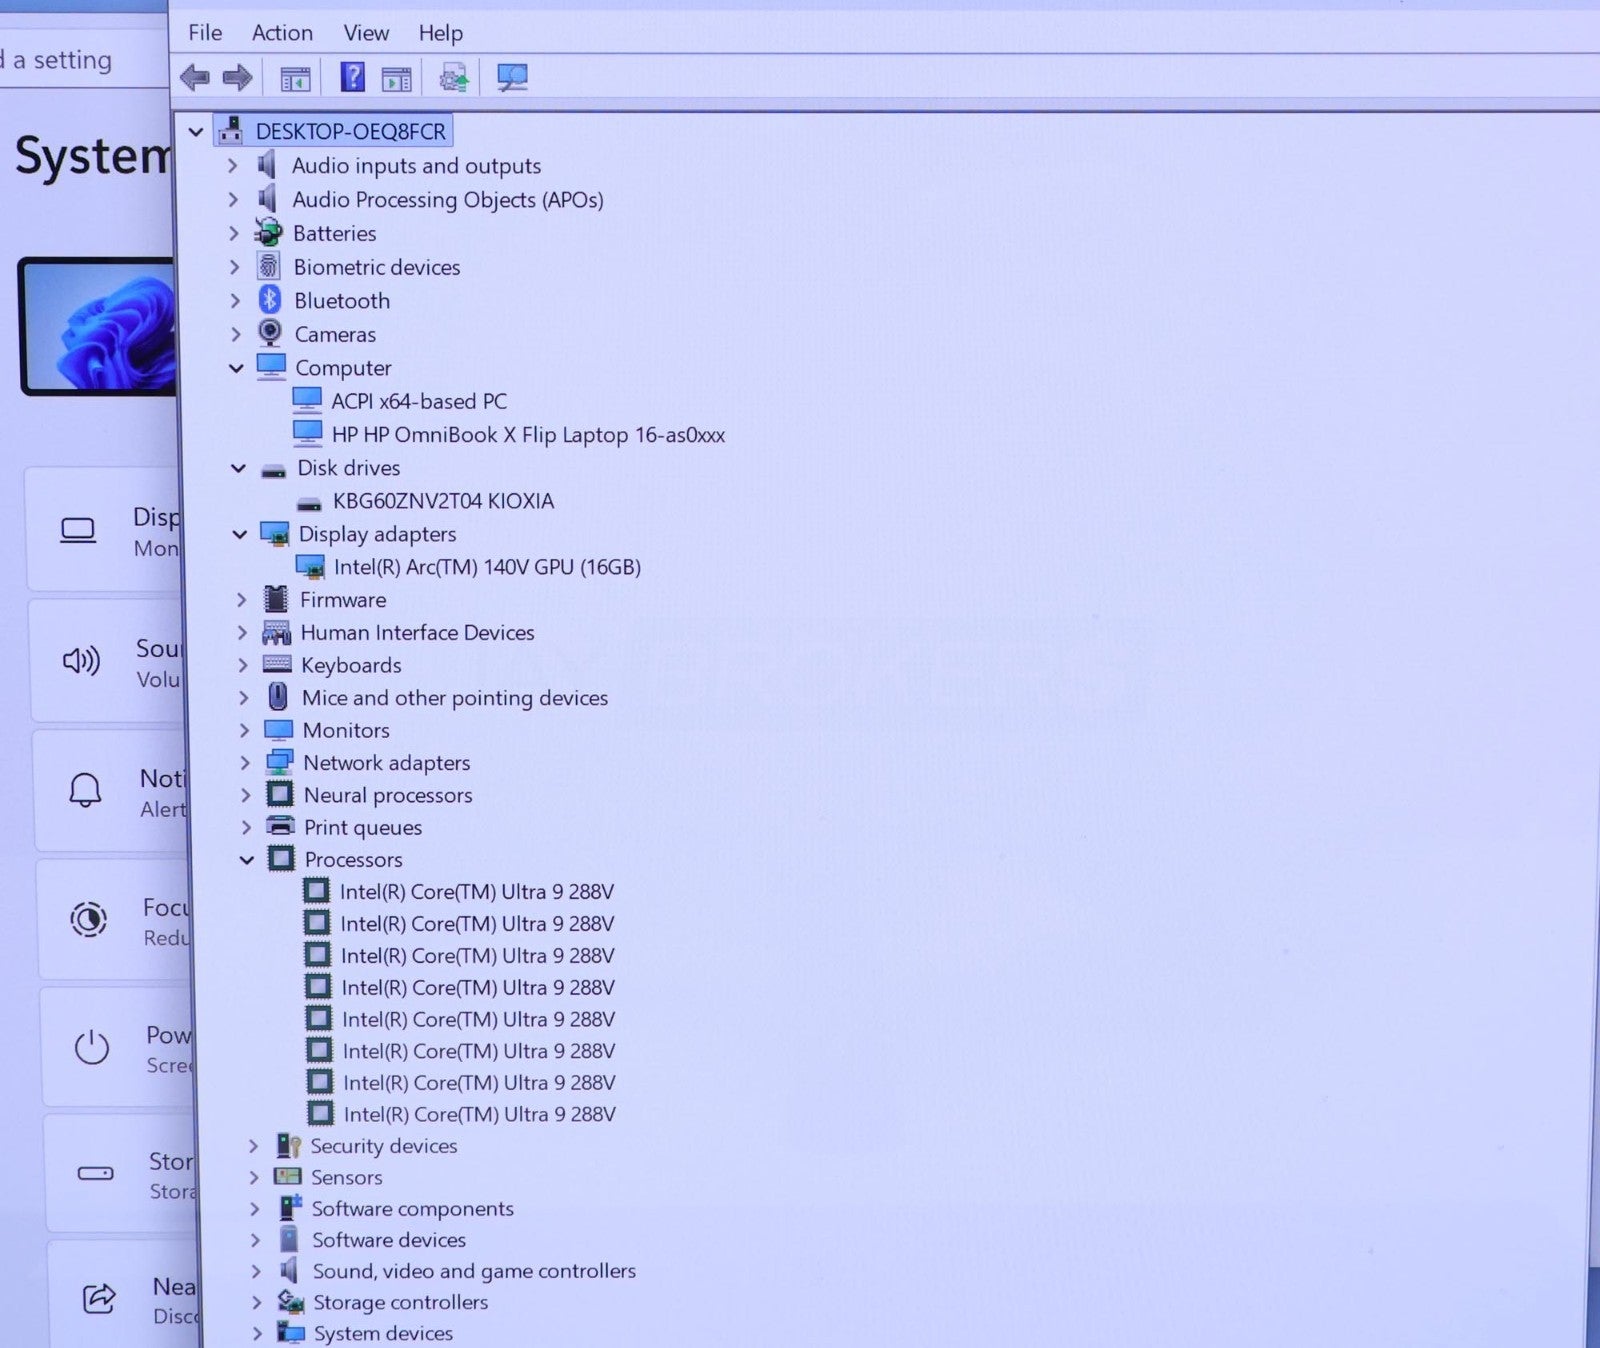Select HP OmniBook X Flip Laptop entry
The height and width of the screenshot is (1348, 1600).
tap(527, 435)
